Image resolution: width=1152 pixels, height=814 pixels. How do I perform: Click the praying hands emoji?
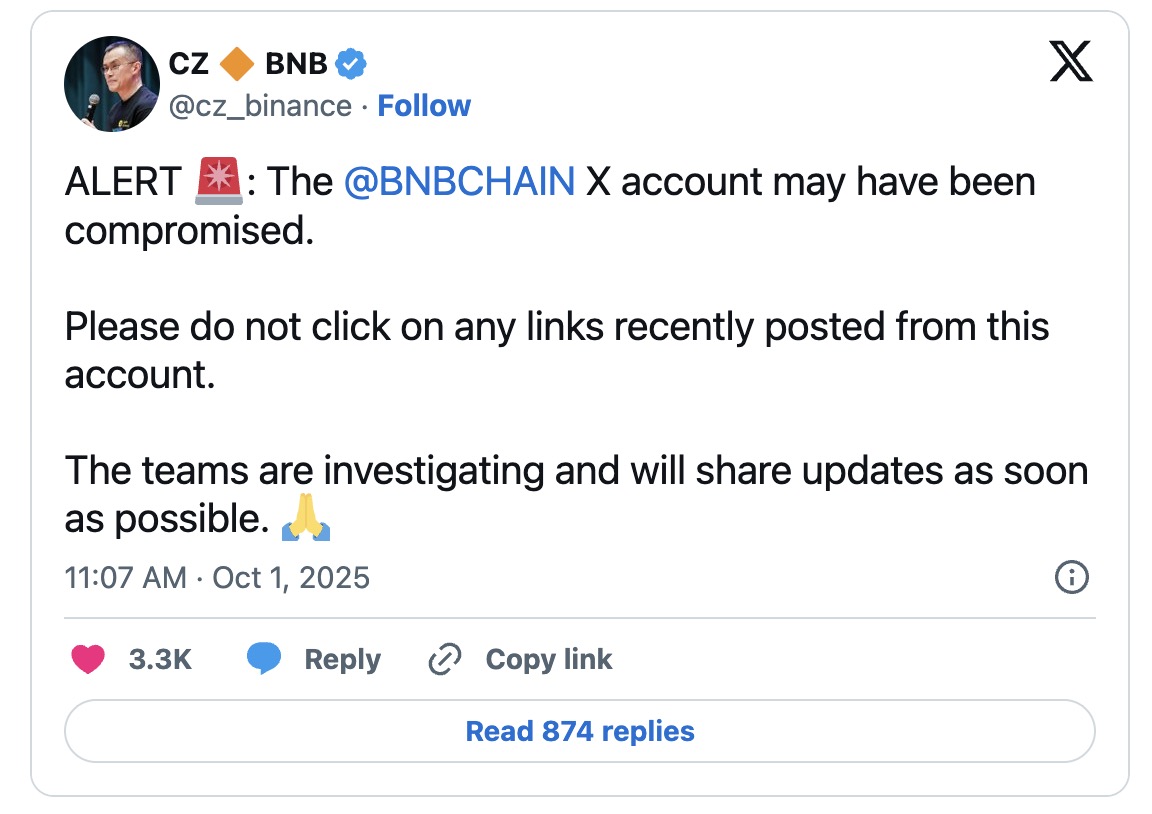click(306, 519)
